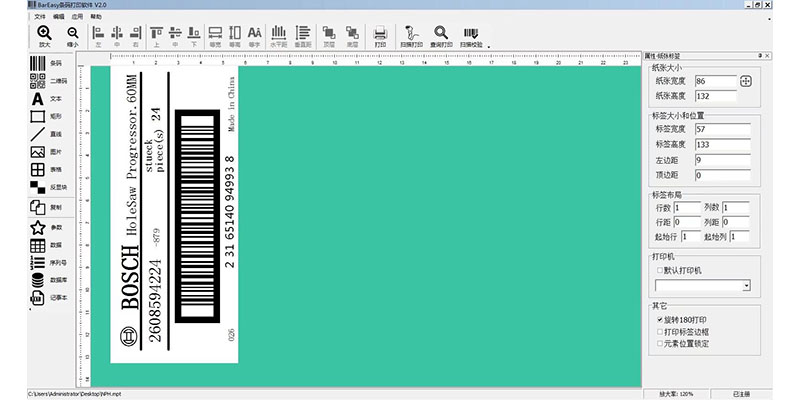Open the database (数据库) tool
The height and width of the screenshot is (400, 800).
(x=38, y=280)
